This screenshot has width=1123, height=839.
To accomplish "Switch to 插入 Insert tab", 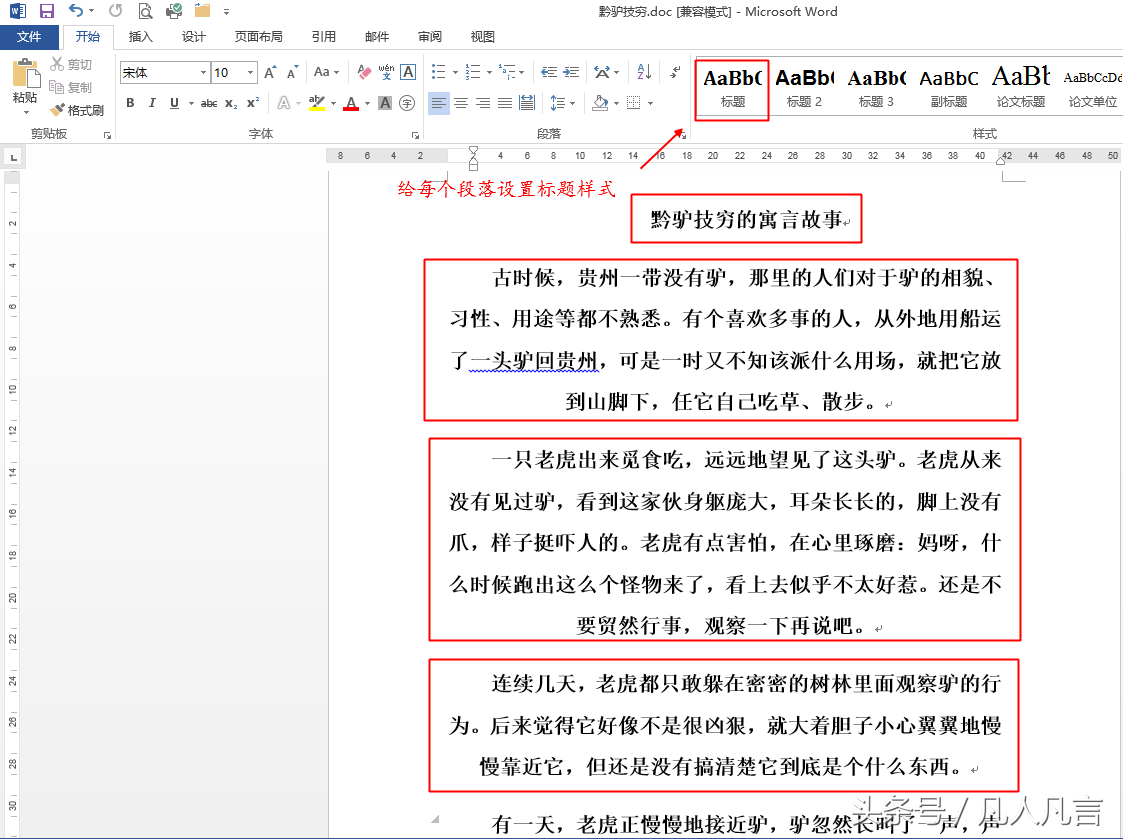I will 140,37.
